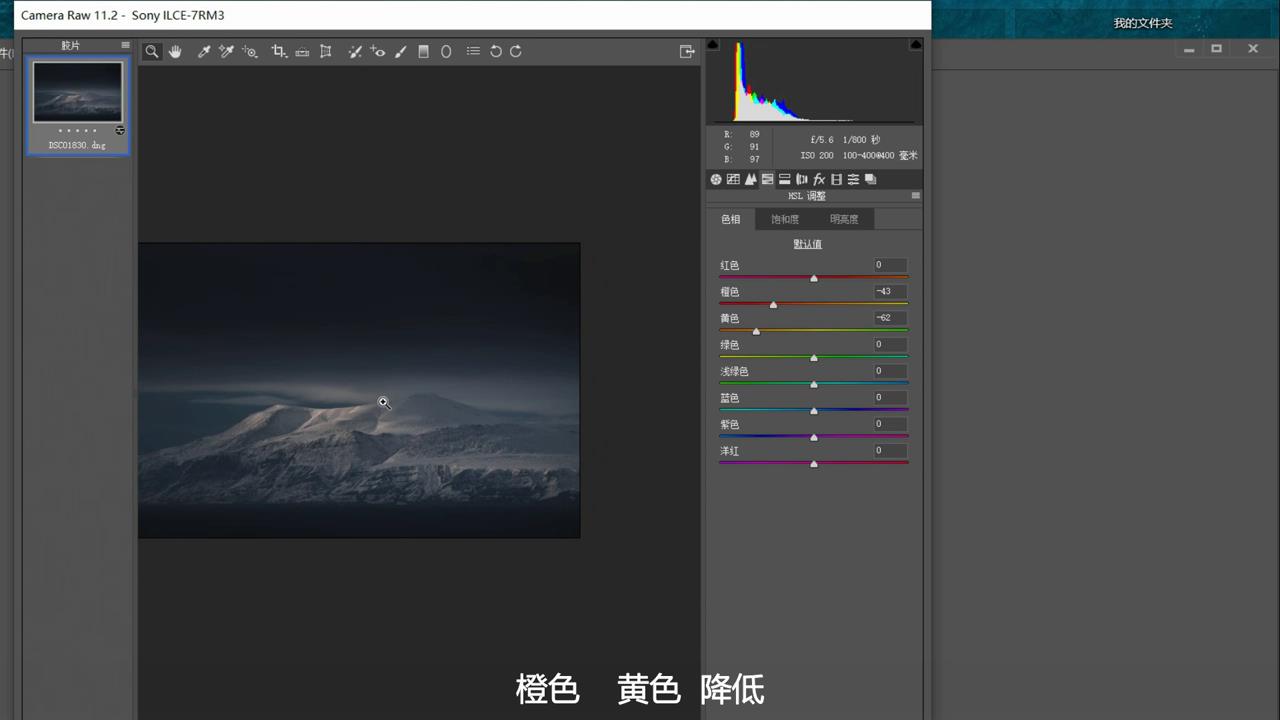Image resolution: width=1280 pixels, height=720 pixels.
Task: Toggle shadow clipping warning in histogram
Action: coord(713,45)
